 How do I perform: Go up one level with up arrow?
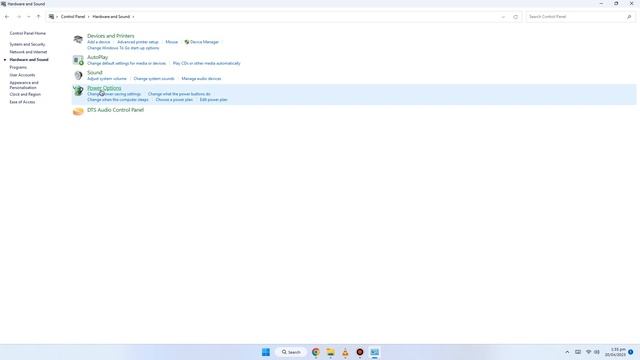(x=38, y=17)
